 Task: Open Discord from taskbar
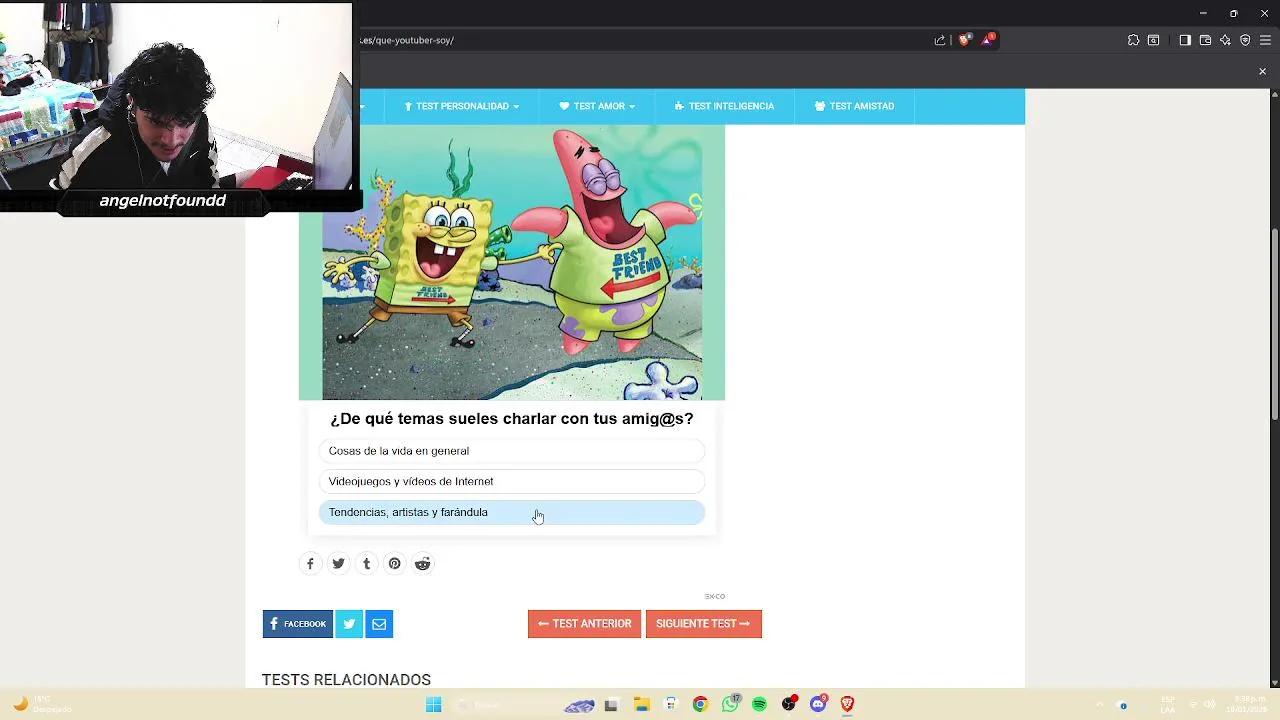click(818, 705)
